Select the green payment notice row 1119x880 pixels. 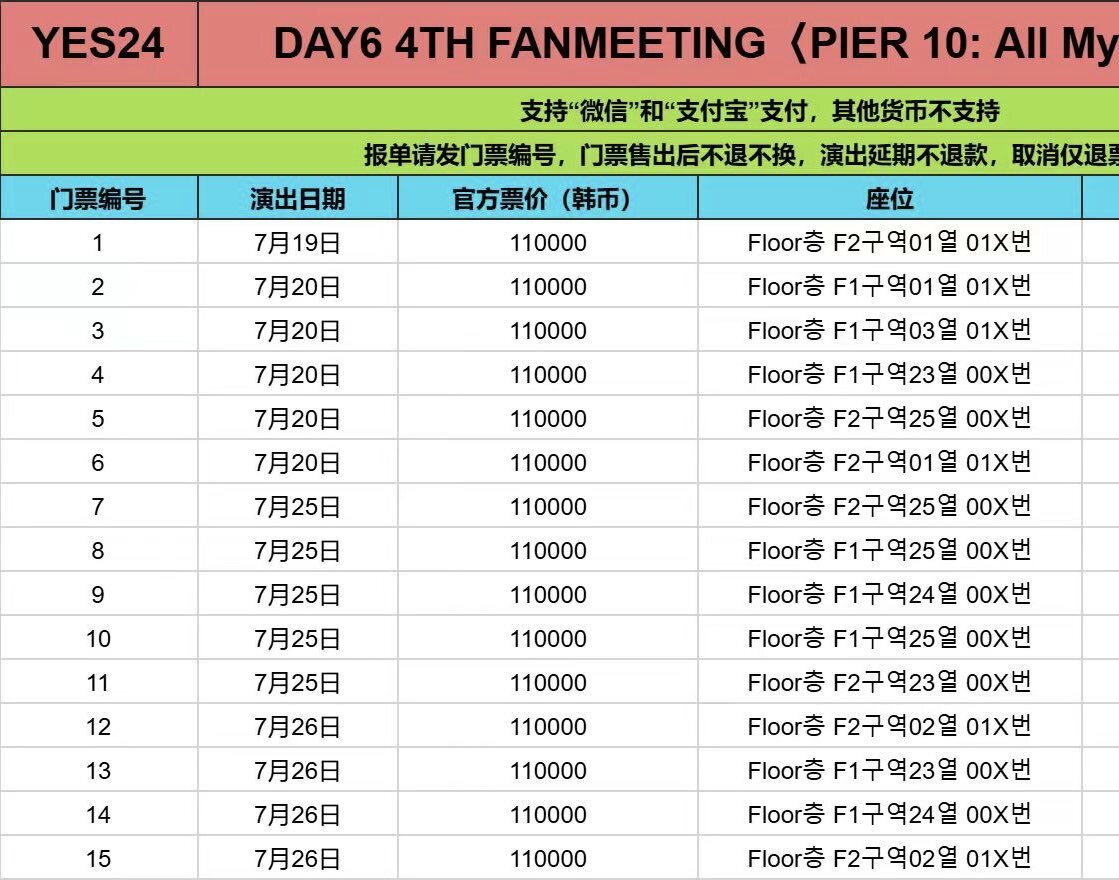(560, 110)
